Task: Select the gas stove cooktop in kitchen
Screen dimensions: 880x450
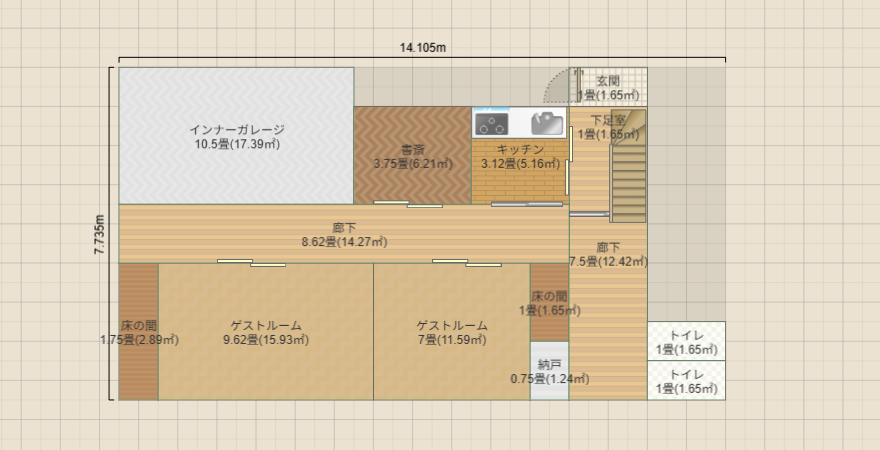Action: tap(492, 124)
